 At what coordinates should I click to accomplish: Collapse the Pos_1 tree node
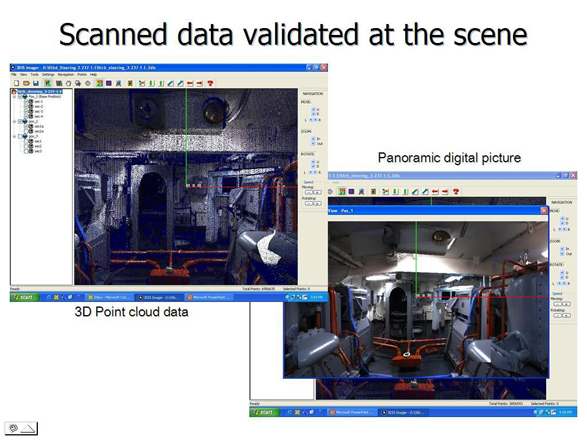[14, 97]
